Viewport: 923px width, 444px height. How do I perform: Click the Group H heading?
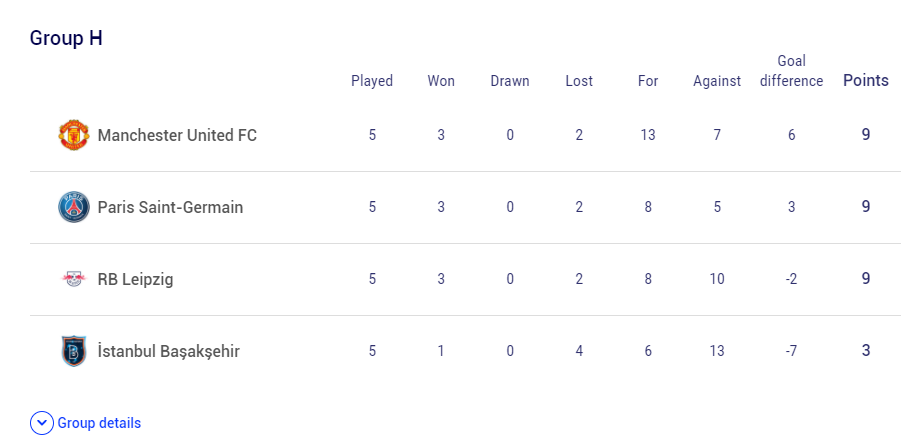66,38
